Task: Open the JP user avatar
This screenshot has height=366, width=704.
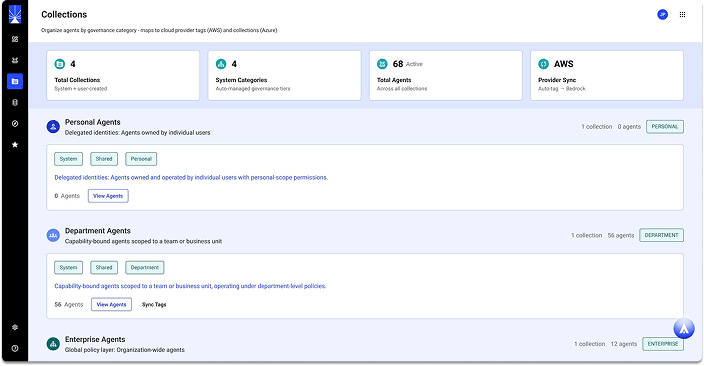Action: click(662, 14)
